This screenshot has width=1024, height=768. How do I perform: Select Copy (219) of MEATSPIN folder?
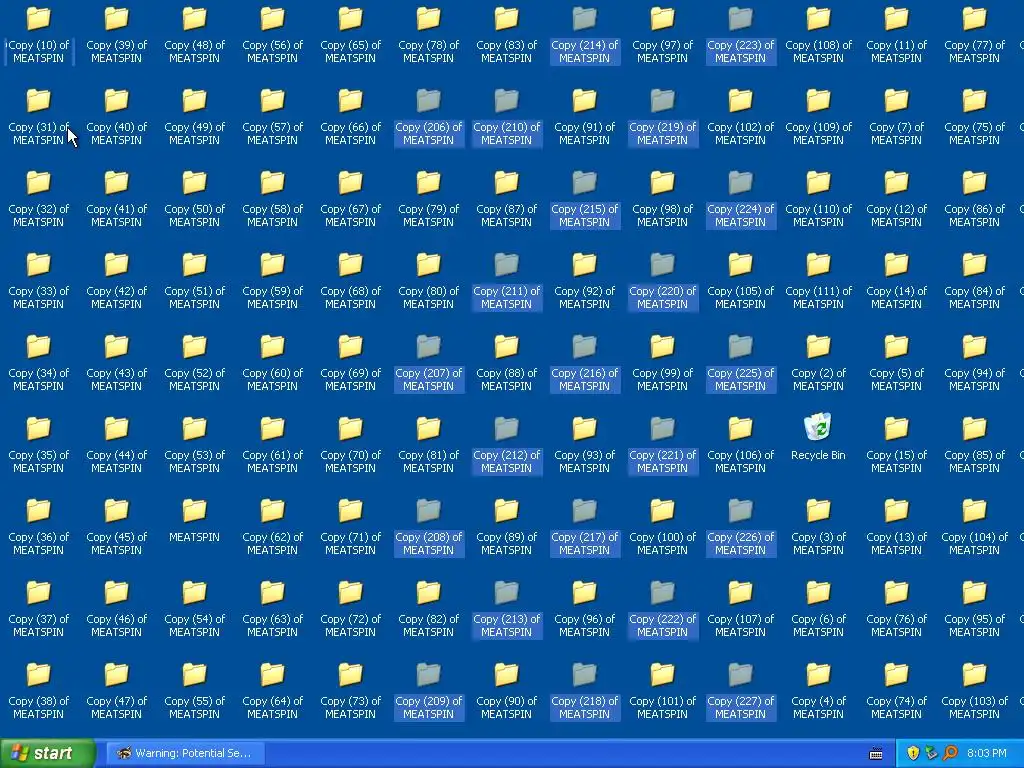click(662, 116)
